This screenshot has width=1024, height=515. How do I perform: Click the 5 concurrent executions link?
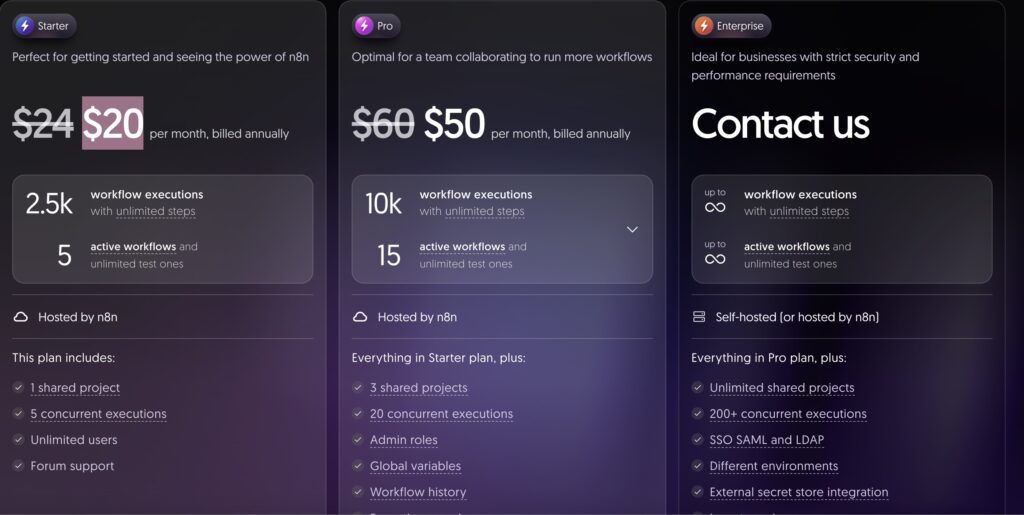98,414
